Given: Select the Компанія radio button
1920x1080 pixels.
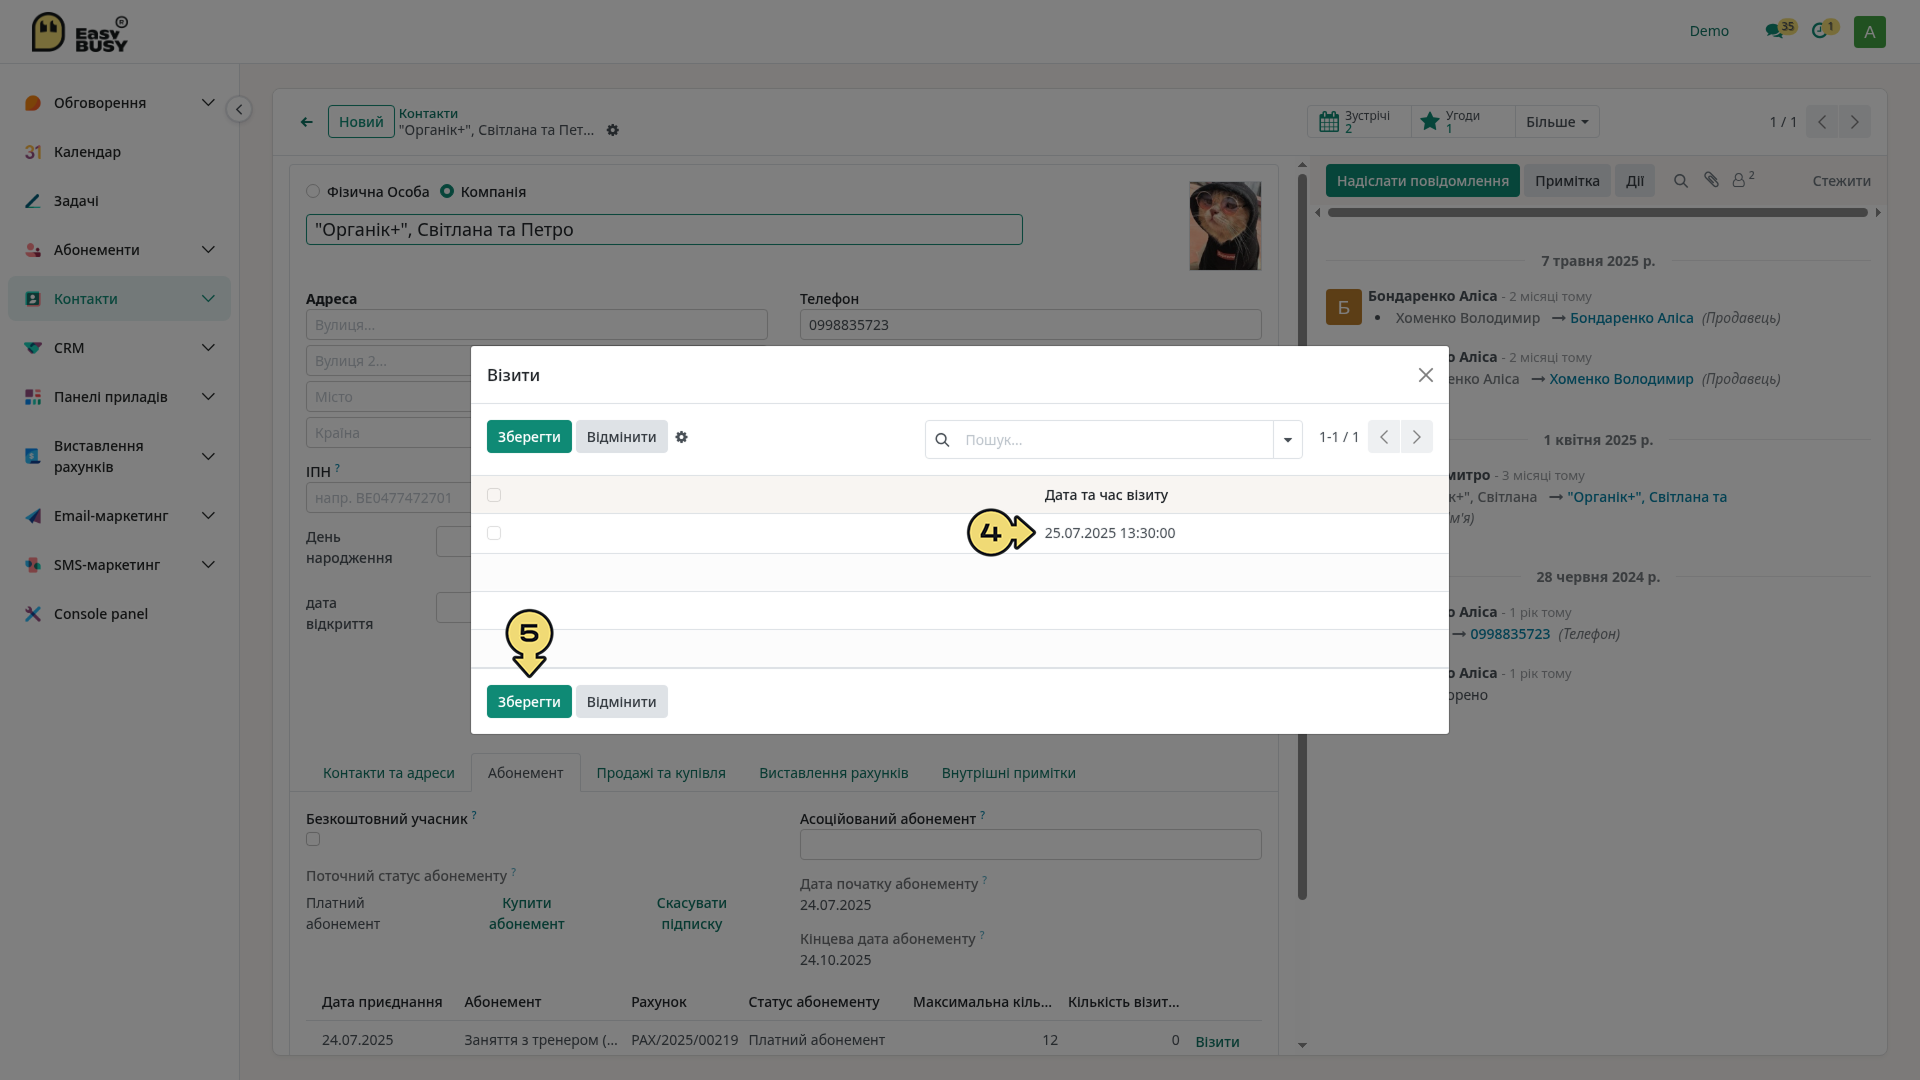Looking at the screenshot, I should click(447, 191).
